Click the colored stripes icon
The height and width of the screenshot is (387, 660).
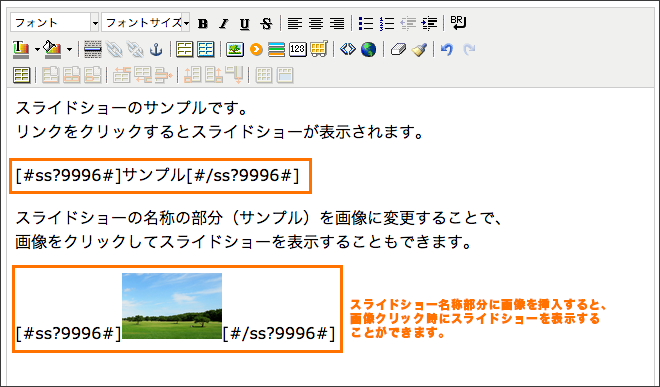tap(277, 50)
